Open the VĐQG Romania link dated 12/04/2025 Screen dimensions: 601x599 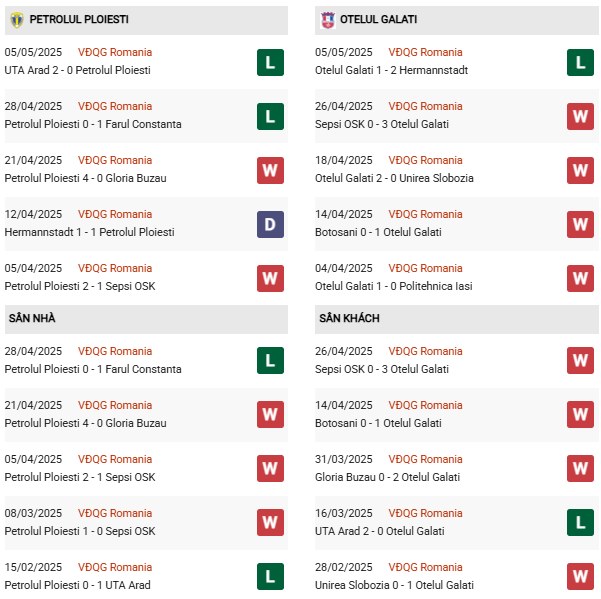pos(115,214)
